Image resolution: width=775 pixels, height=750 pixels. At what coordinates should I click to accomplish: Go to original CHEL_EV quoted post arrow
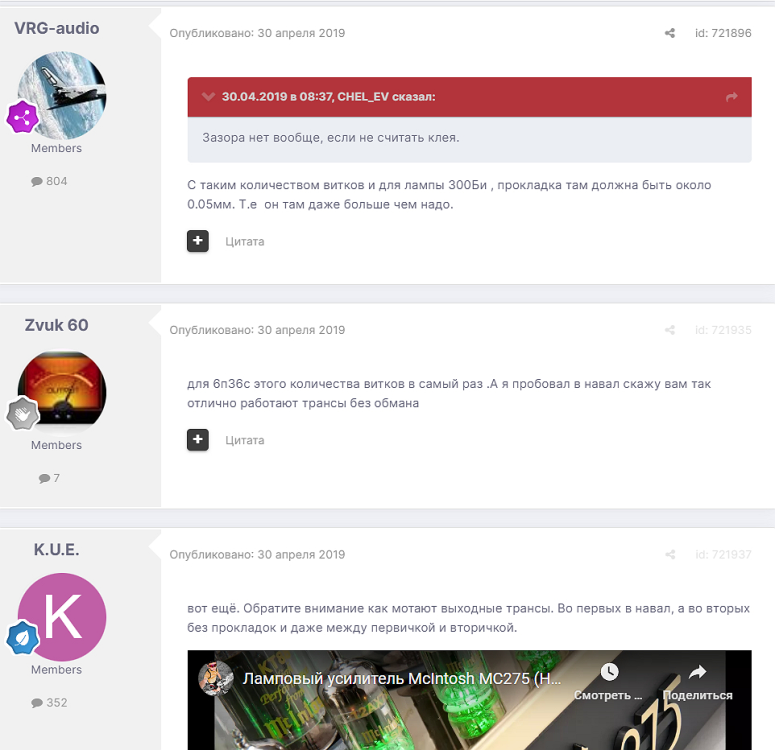(x=732, y=97)
